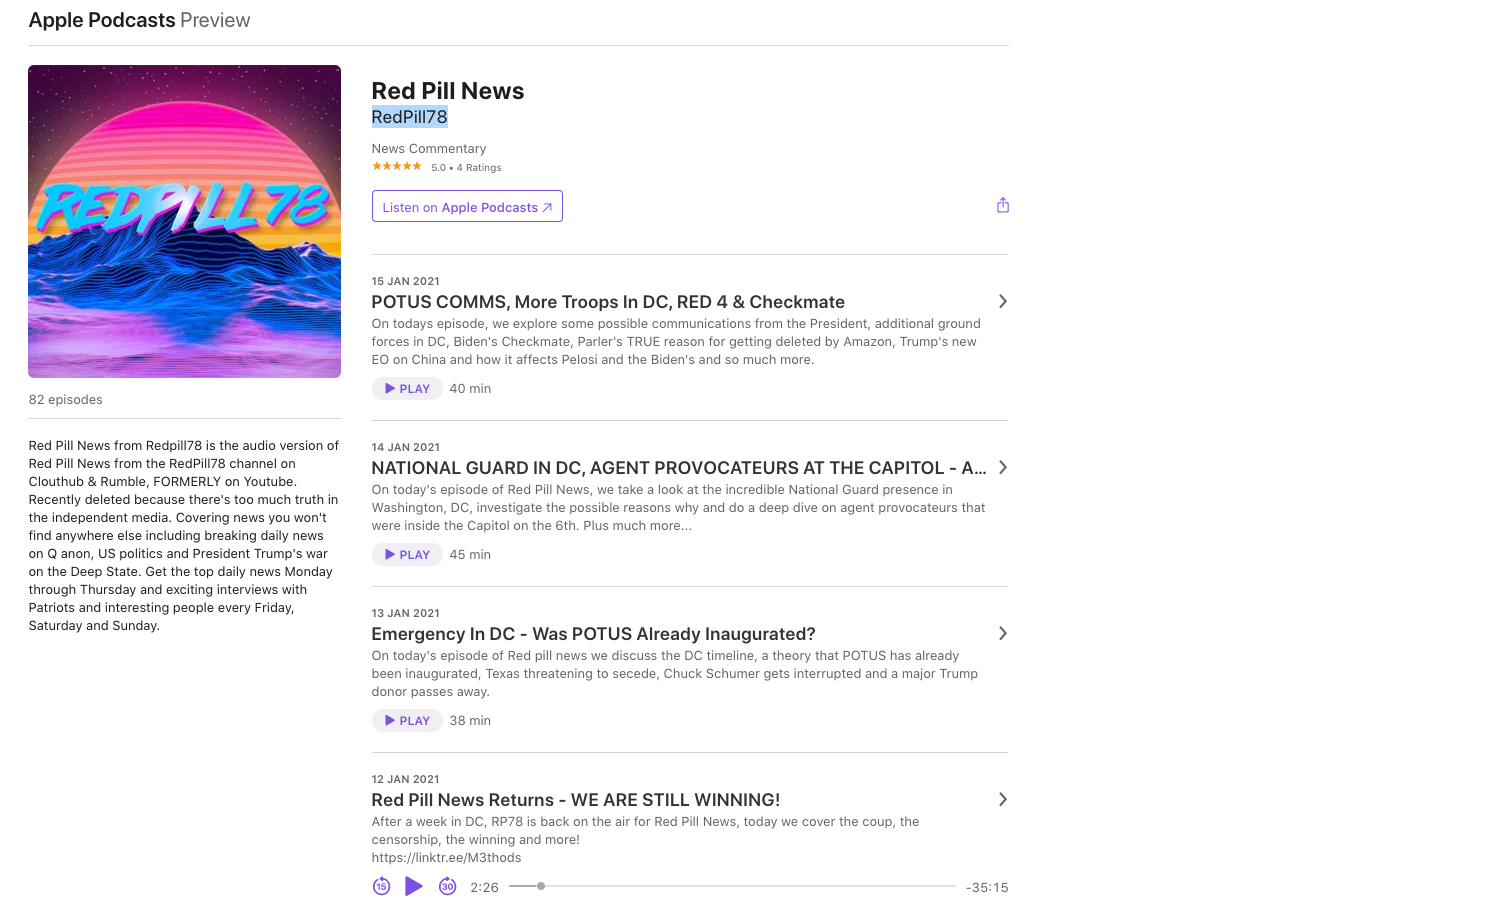This screenshot has height=914, width=1508.
Task: Click the linktr.ee/M3thods URL text
Action: (x=446, y=857)
